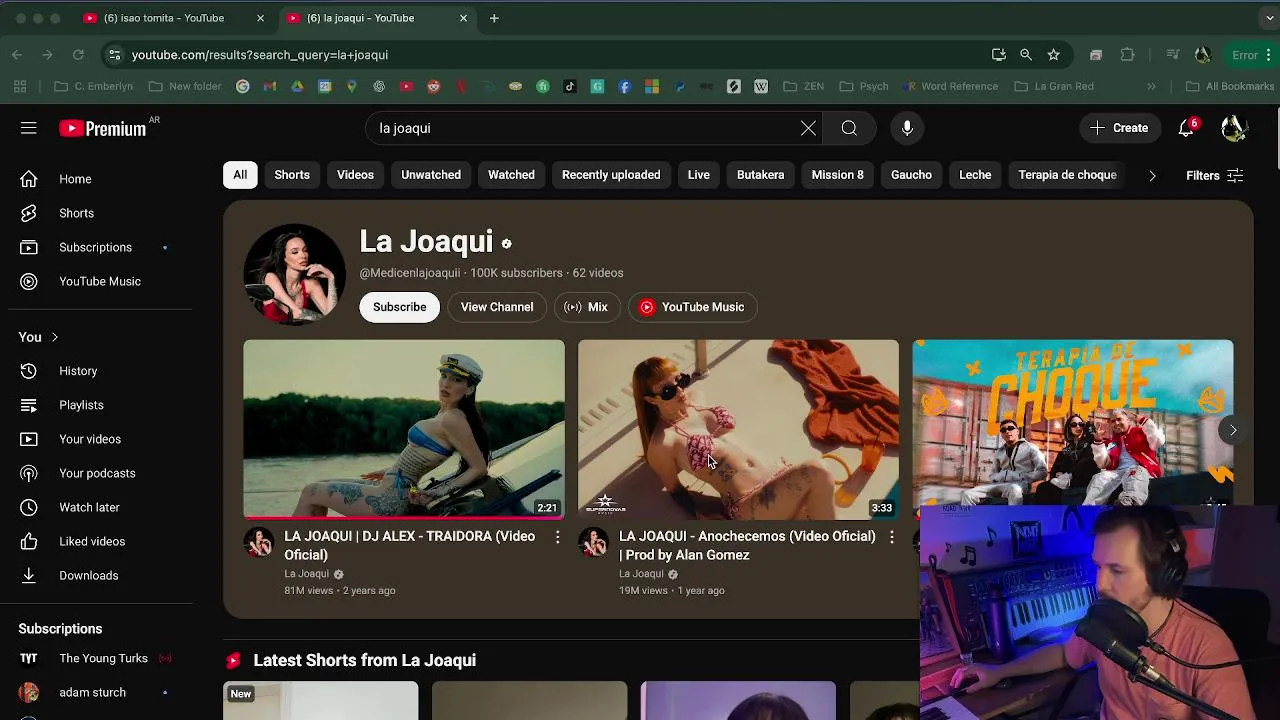Select the Unwatched filter chip
The width and height of the screenshot is (1280, 720).
coord(431,175)
